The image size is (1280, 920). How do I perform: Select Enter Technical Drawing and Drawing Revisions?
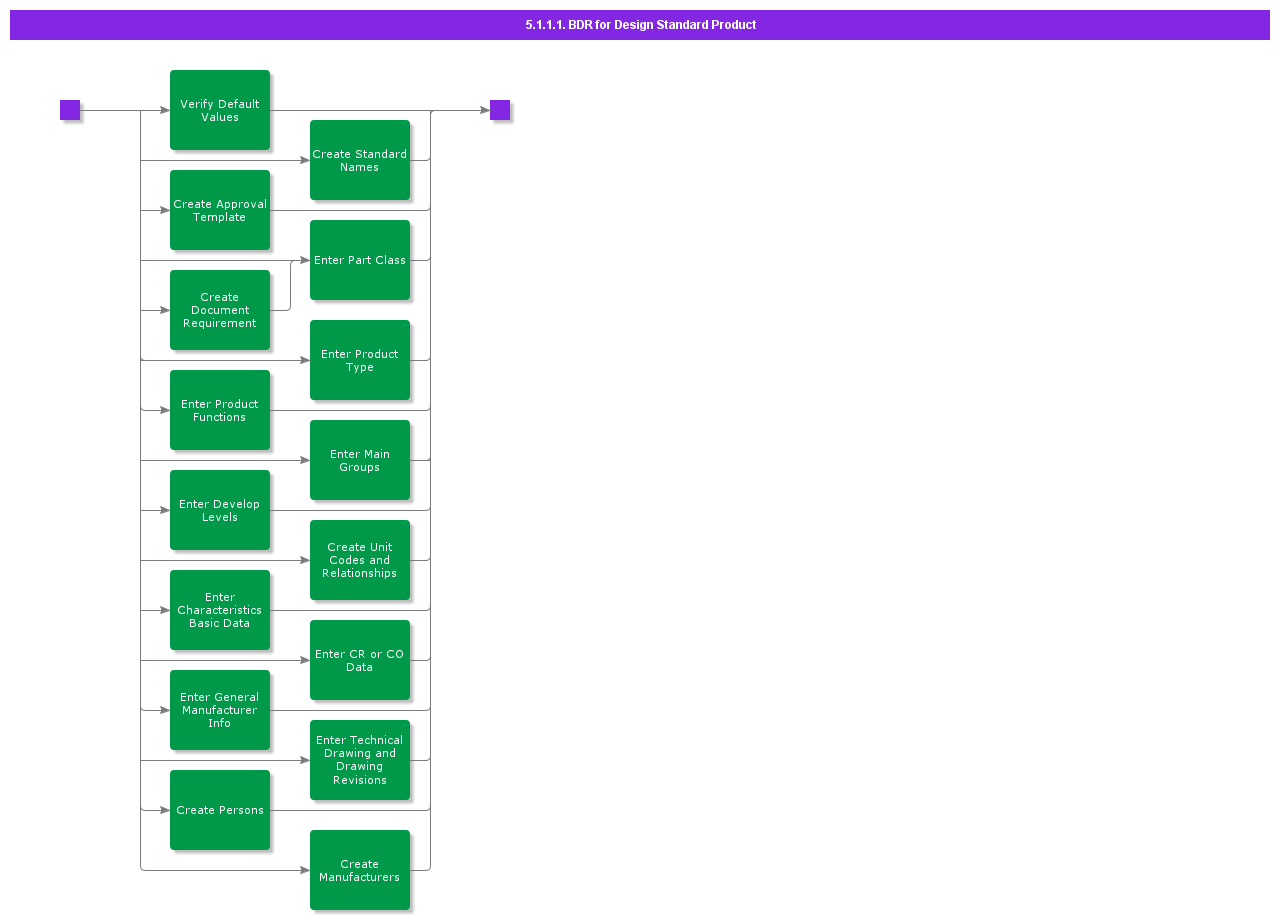pyautogui.click(x=360, y=760)
